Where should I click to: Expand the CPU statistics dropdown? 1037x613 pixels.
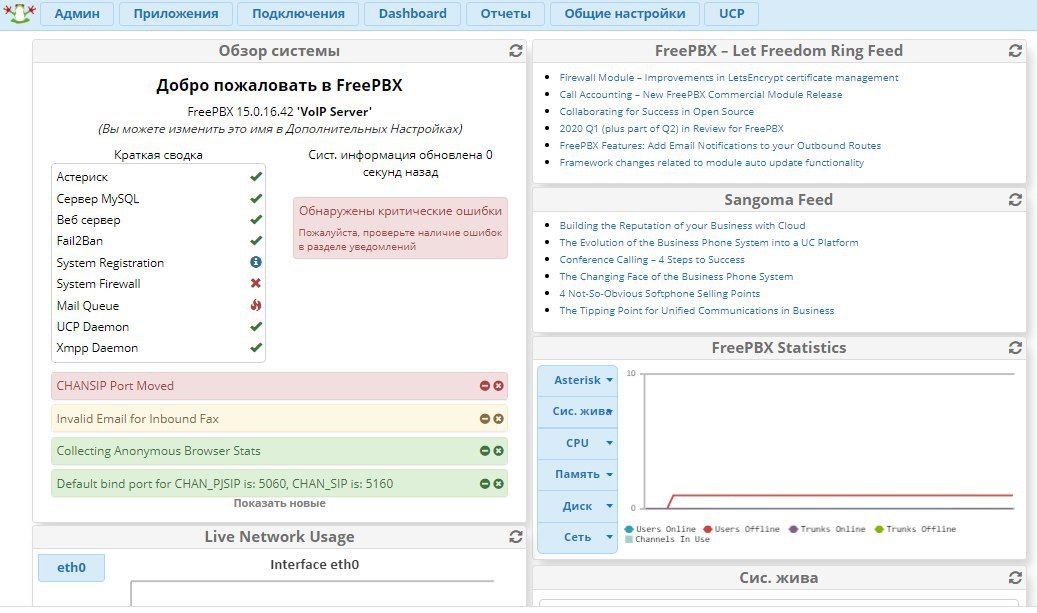click(577, 443)
